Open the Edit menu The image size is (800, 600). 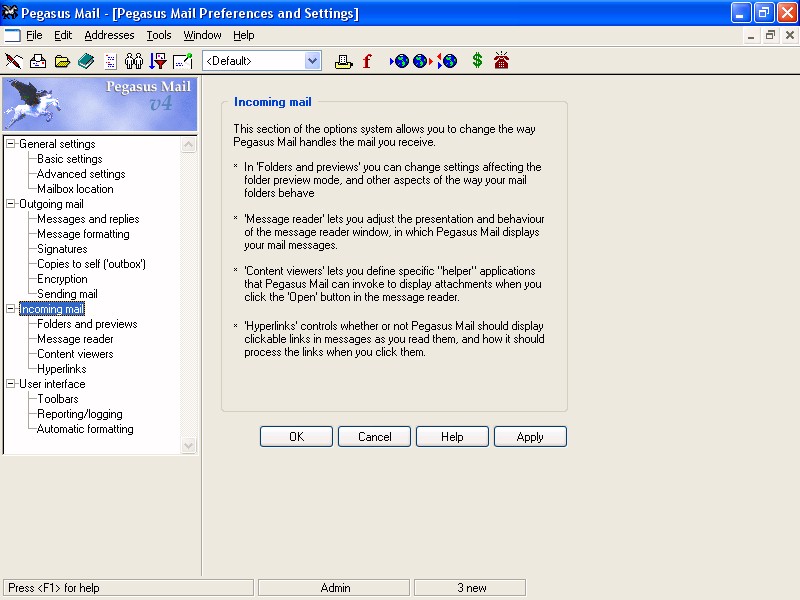click(63, 35)
